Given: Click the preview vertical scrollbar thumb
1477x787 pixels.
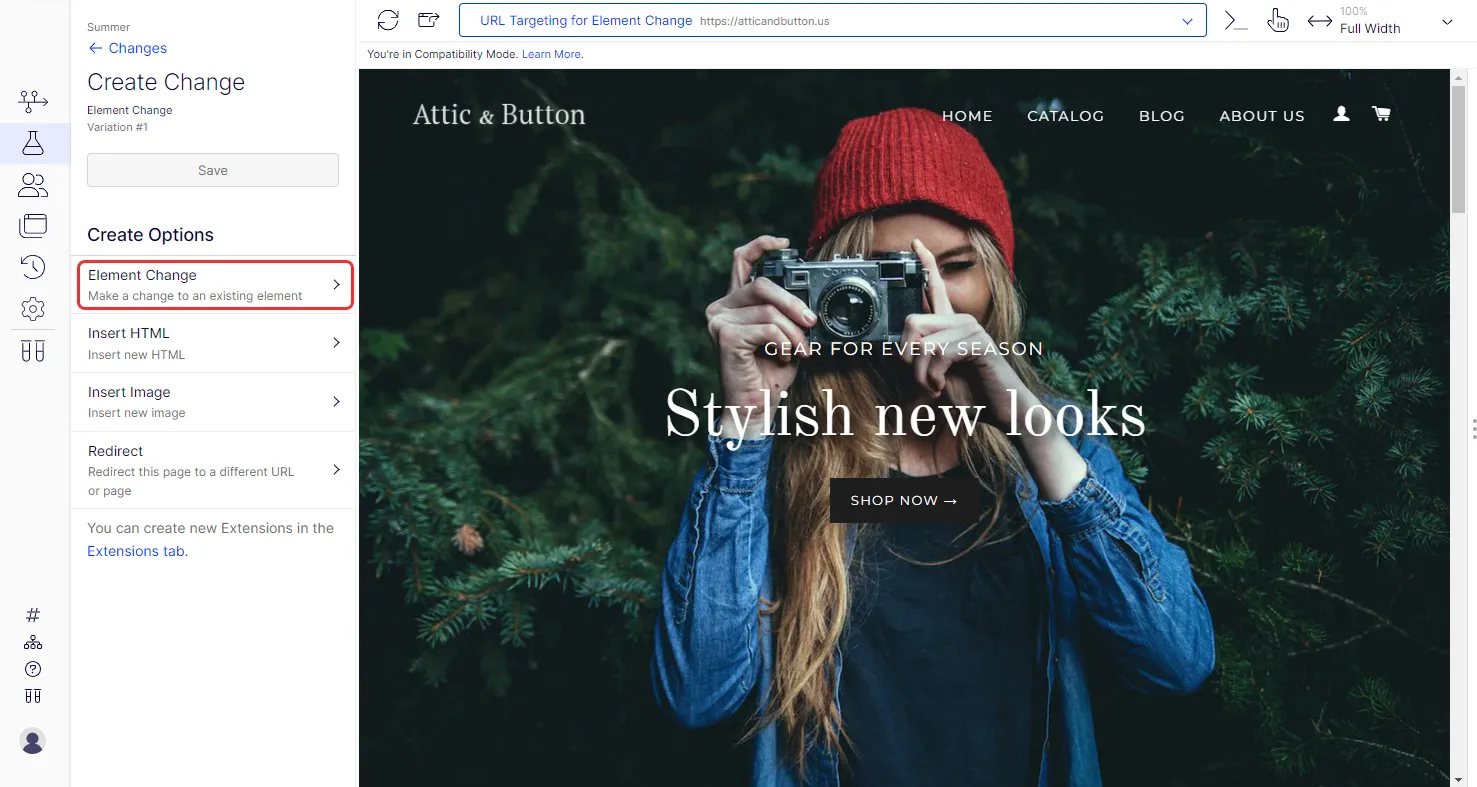Looking at the screenshot, I should click(1459, 148).
